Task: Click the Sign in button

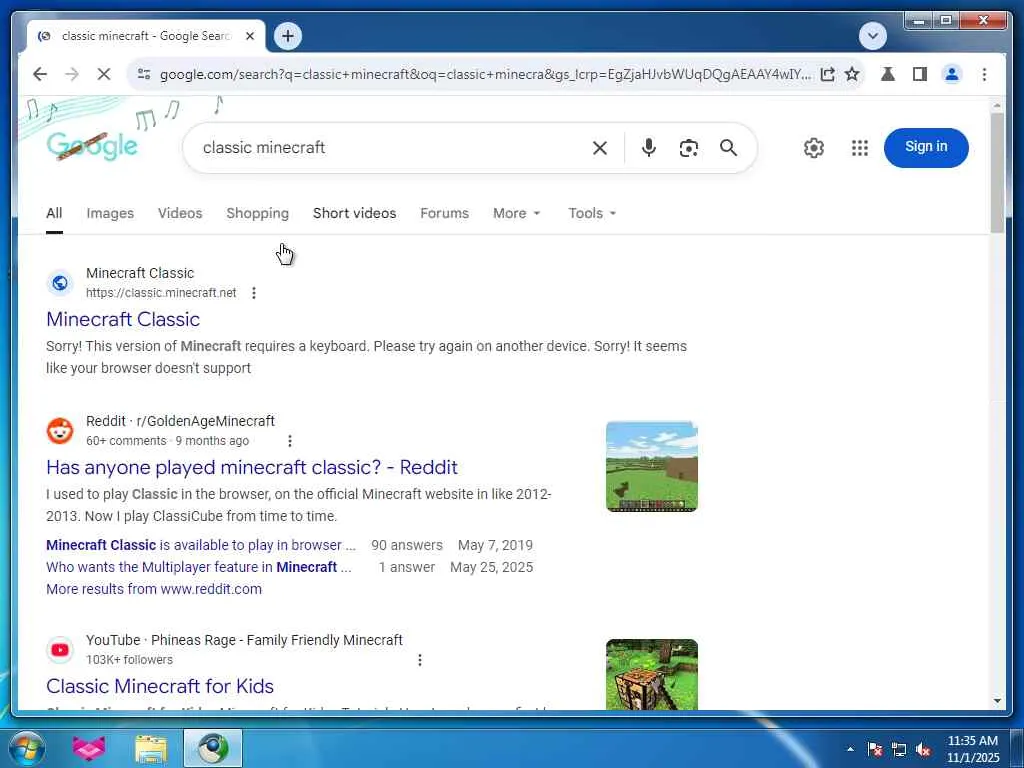Action: [926, 147]
